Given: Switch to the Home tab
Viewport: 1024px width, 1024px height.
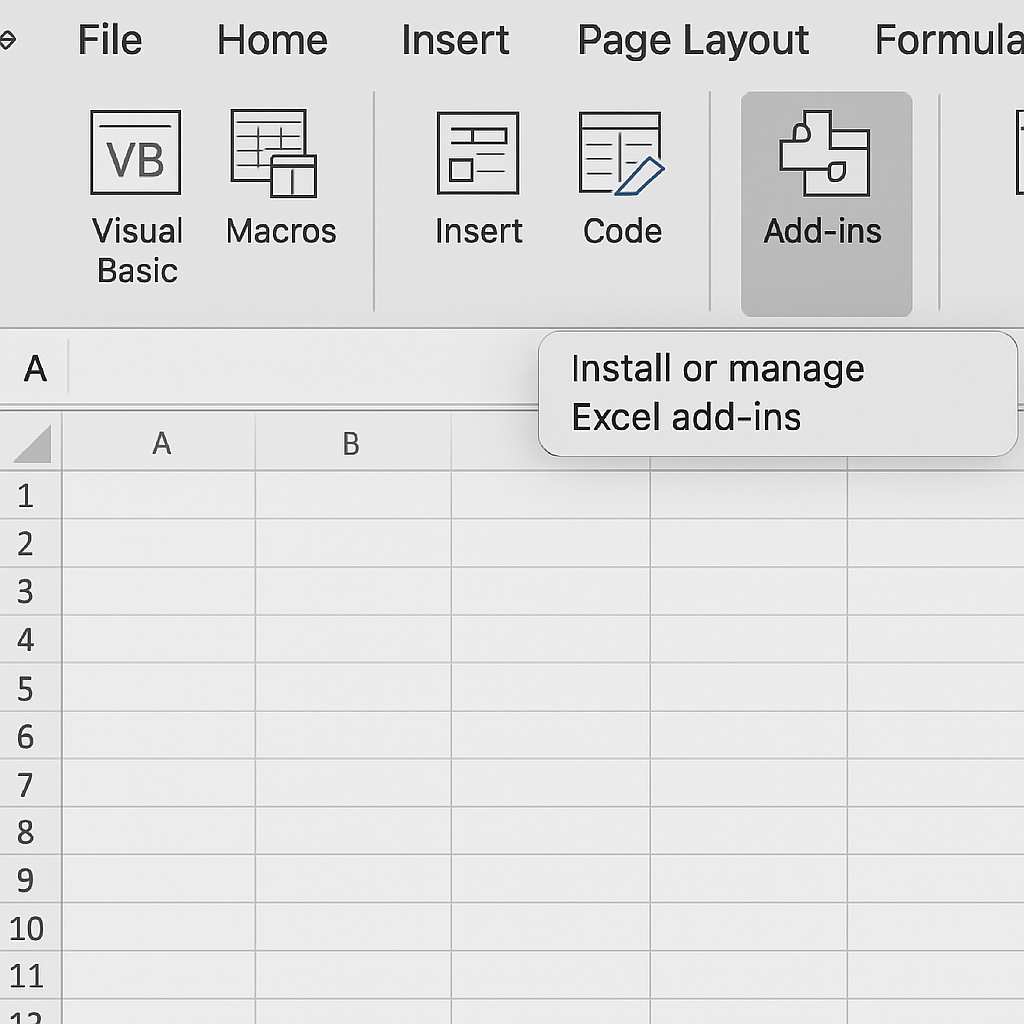Looking at the screenshot, I should pyautogui.click(x=272, y=40).
